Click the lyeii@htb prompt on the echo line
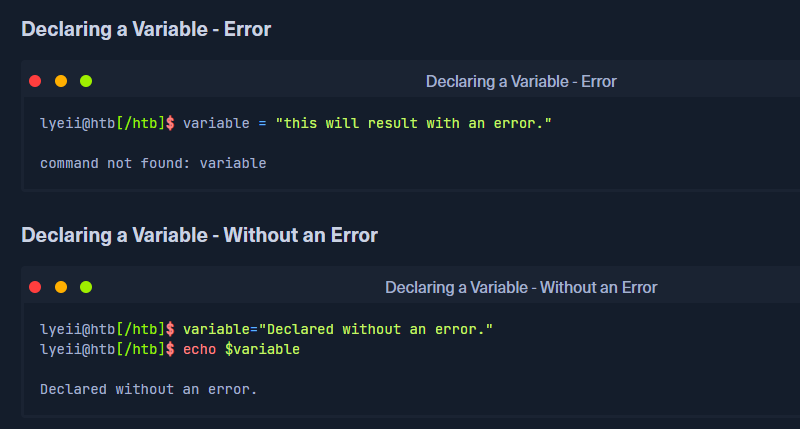Viewport: 800px width, 429px height. click(x=77, y=349)
